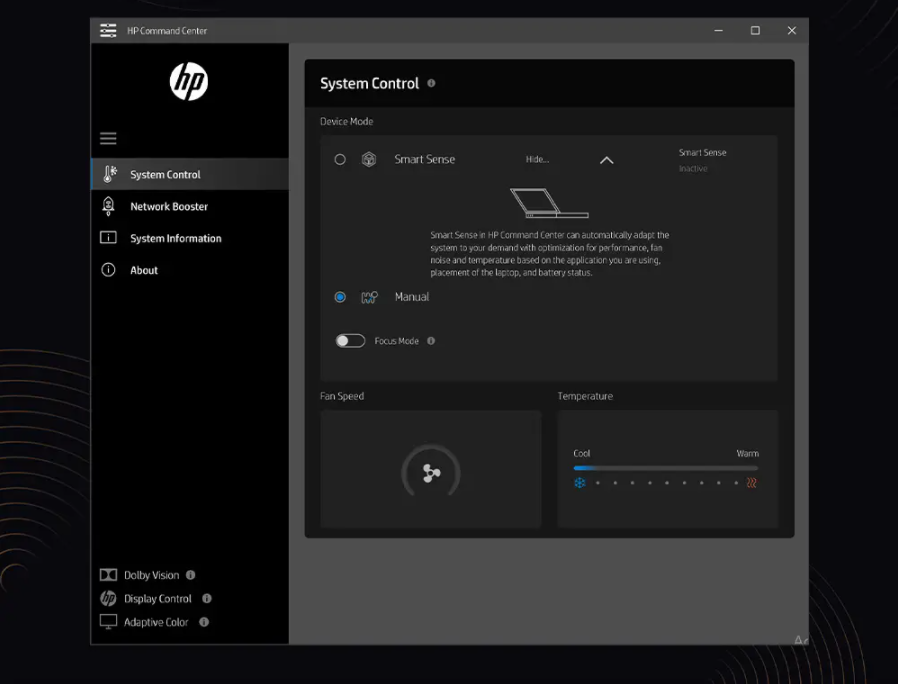898x684 pixels.
Task: Open the Network Booster page
Action: [169, 206]
